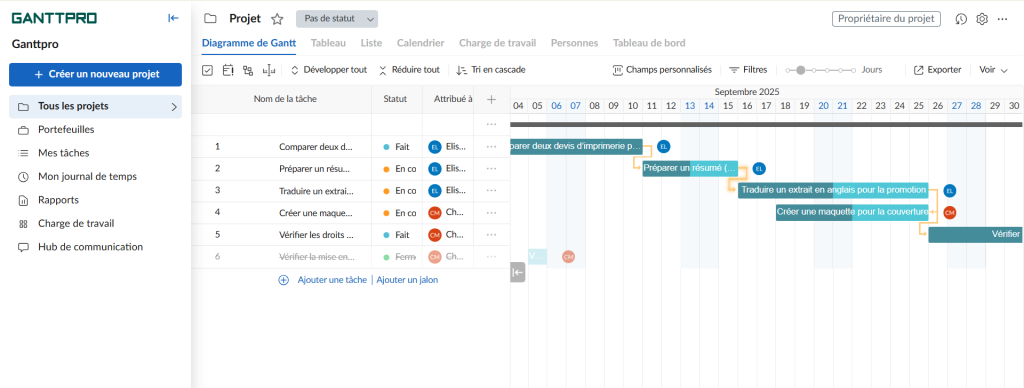Viewport: 1024px width, 388px height.
Task: Click the Nom de la tâche column header
Action: coord(285,99)
